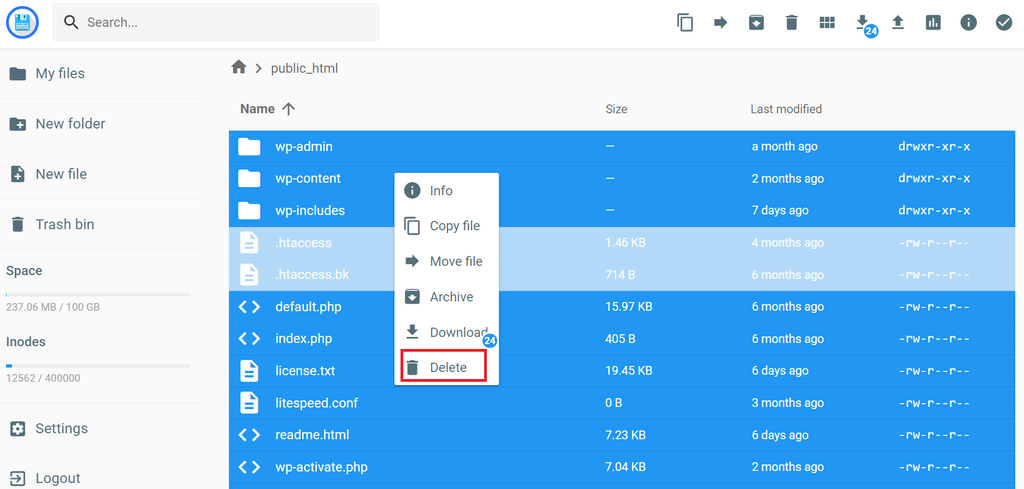The image size is (1024, 489).
Task: Click New folder in the sidebar
Action: [x=69, y=124]
